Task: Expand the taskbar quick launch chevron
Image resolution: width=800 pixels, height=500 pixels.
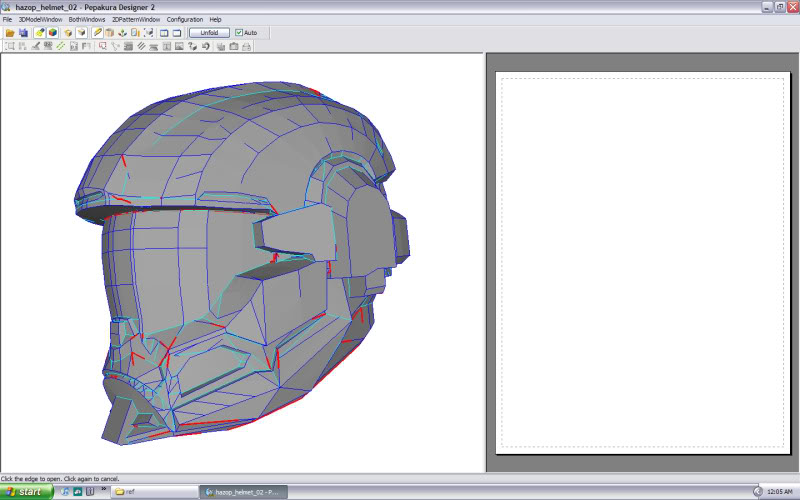Action: (x=104, y=490)
